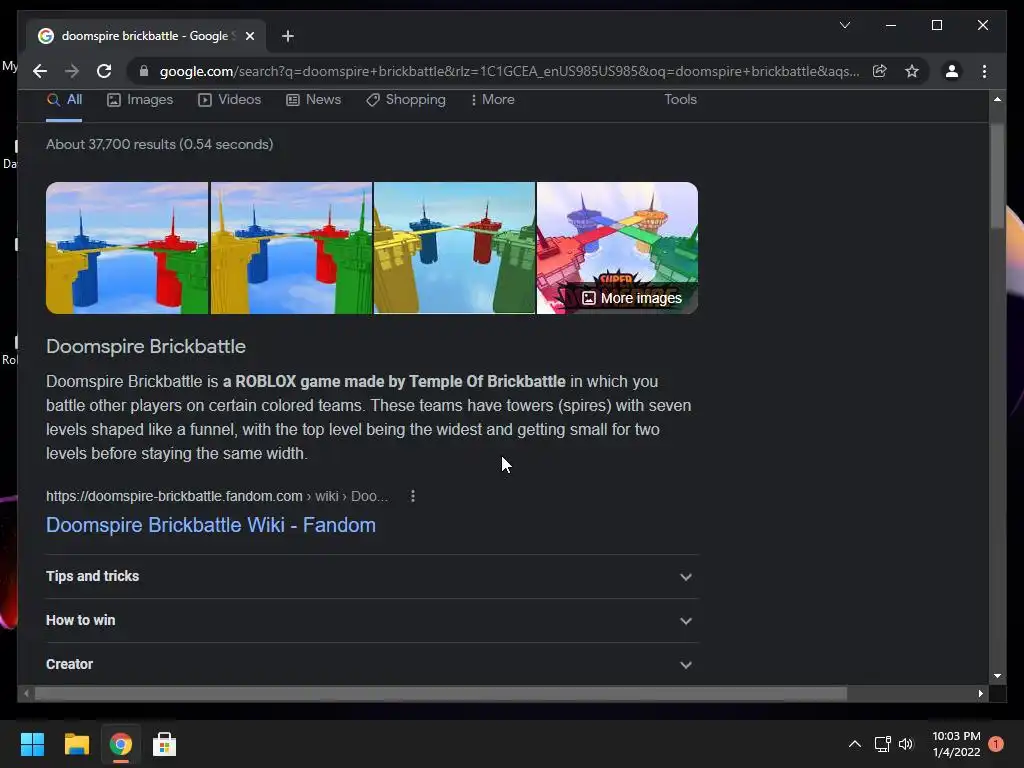Reload the Google search page
The width and height of the screenshot is (1024, 768).
point(104,71)
